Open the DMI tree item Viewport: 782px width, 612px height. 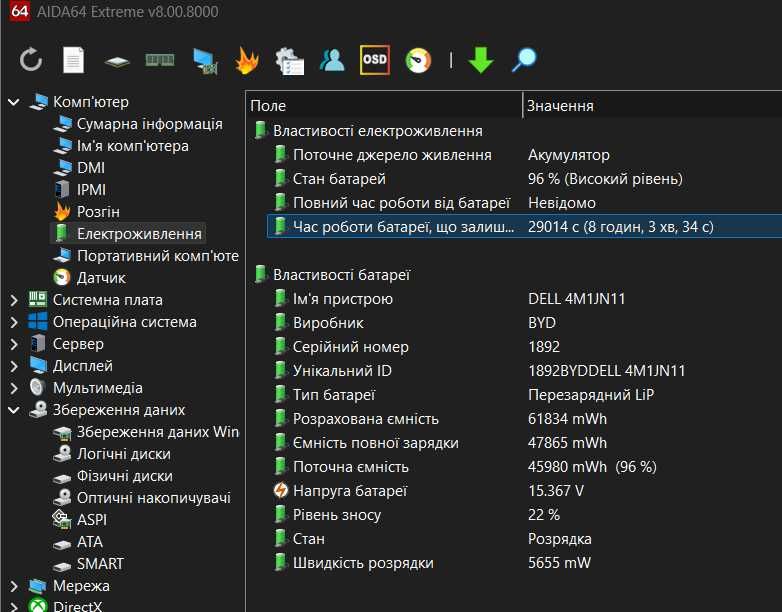coord(79,168)
